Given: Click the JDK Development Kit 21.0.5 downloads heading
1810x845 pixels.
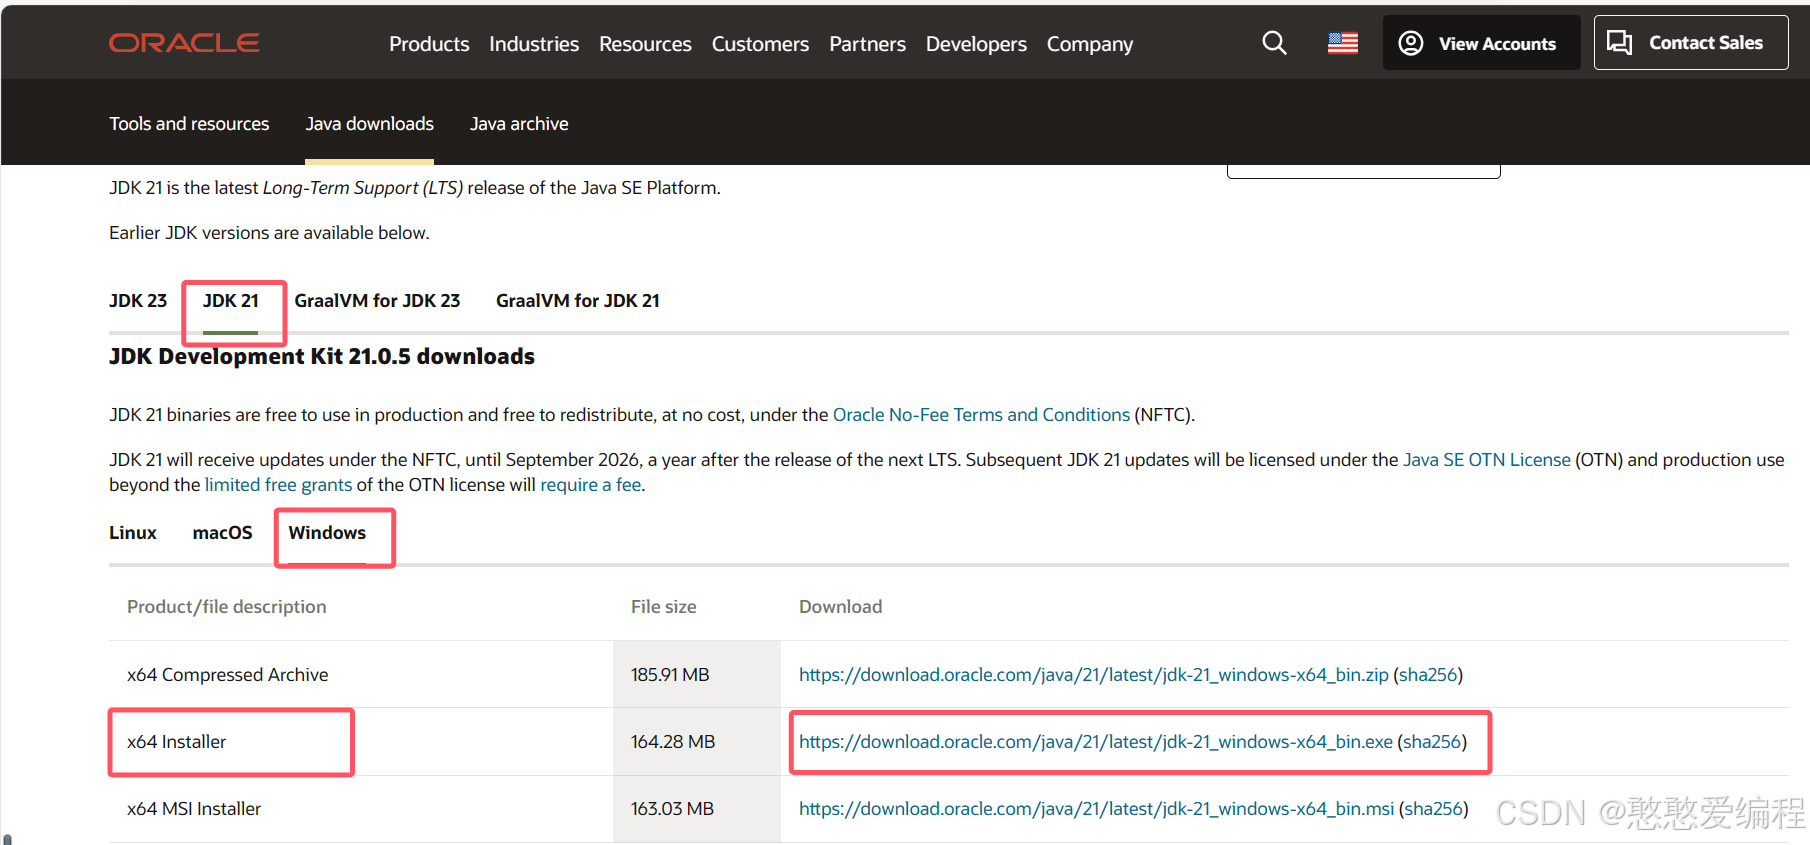Looking at the screenshot, I should pos(322,357).
